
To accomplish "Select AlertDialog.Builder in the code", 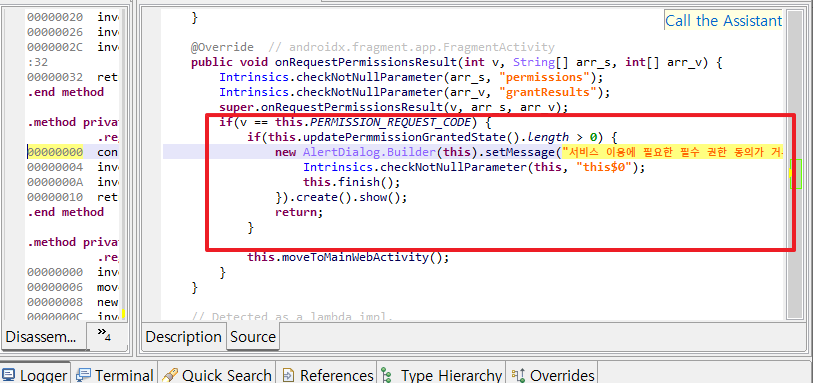I will 368,153.
